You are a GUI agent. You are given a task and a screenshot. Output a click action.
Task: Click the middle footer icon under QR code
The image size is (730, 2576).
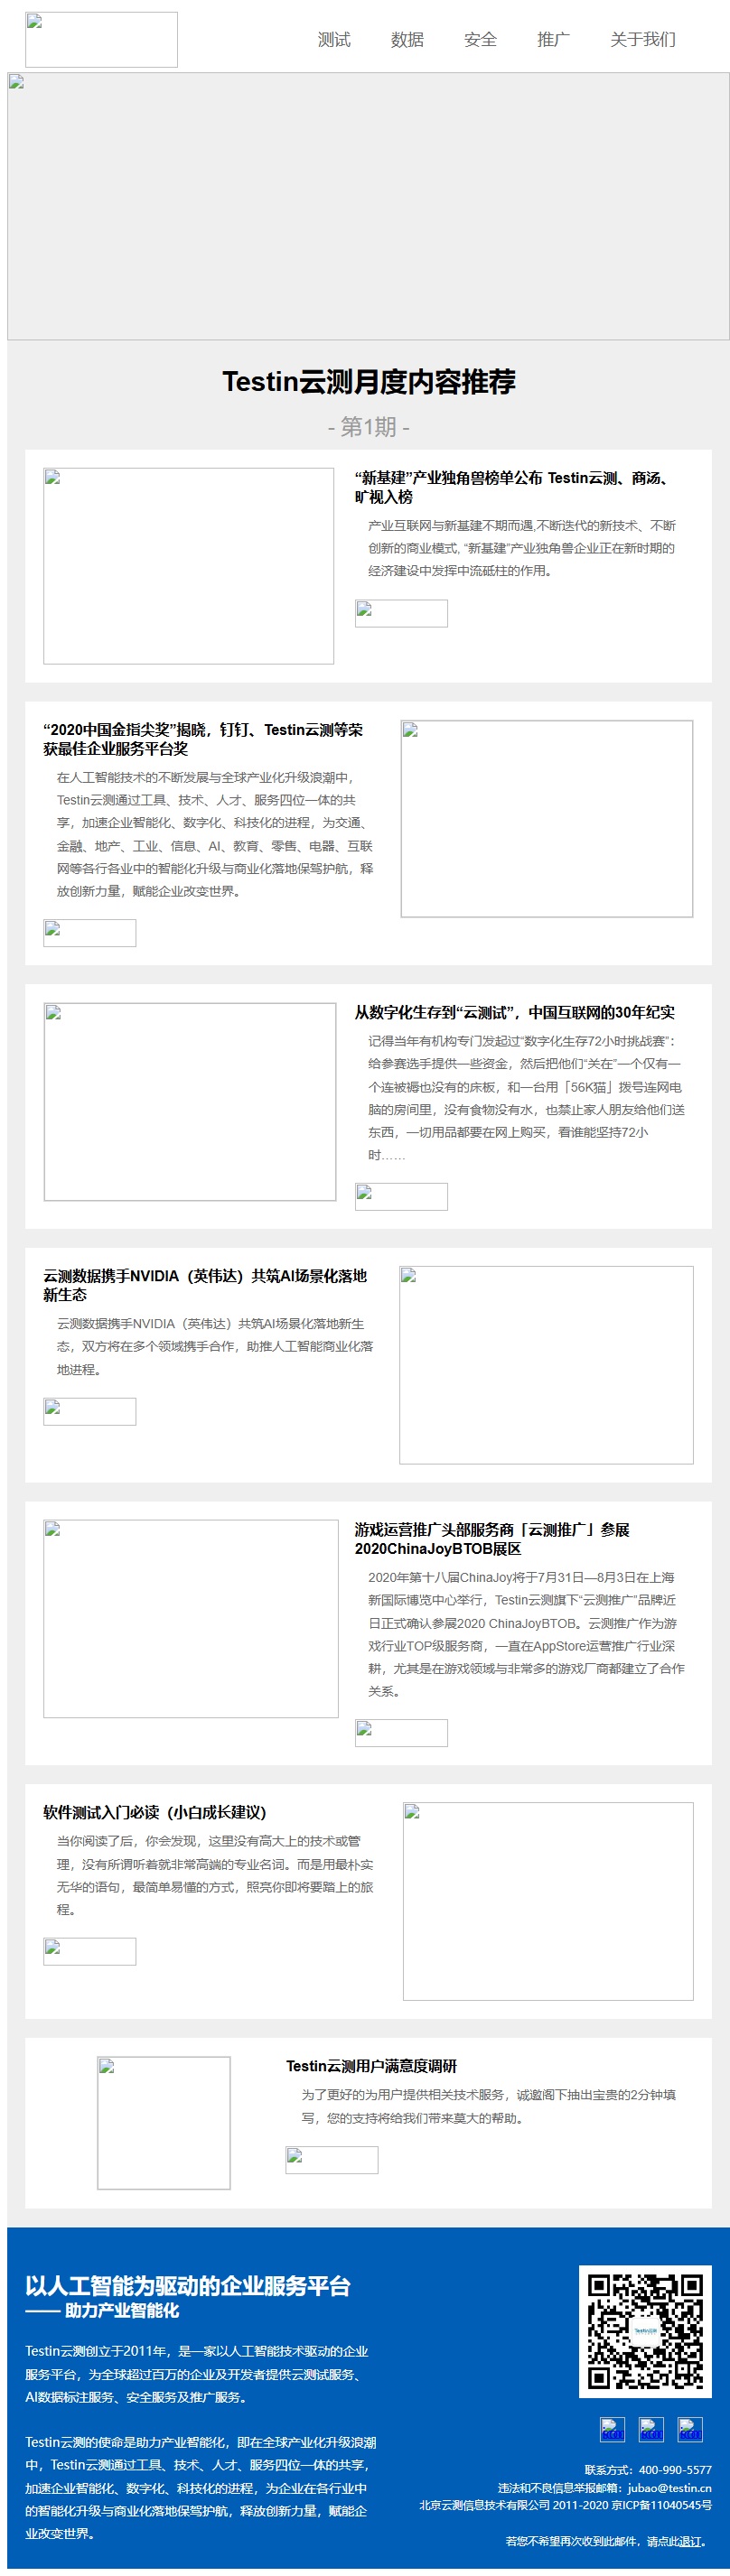pyautogui.click(x=651, y=2429)
